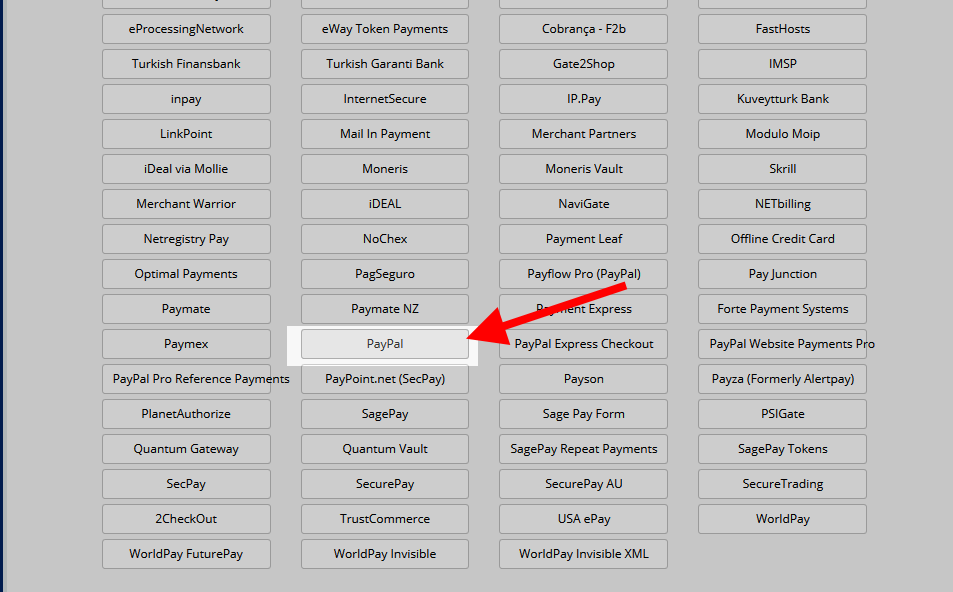The width and height of the screenshot is (953, 592).
Task: Choose Gate2Shop gateway
Action: click(583, 64)
